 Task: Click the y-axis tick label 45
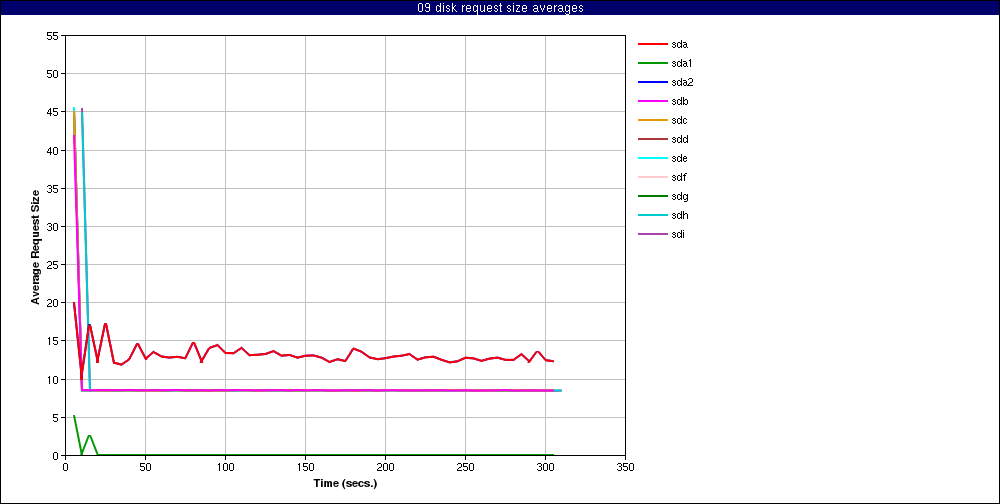pos(53,112)
